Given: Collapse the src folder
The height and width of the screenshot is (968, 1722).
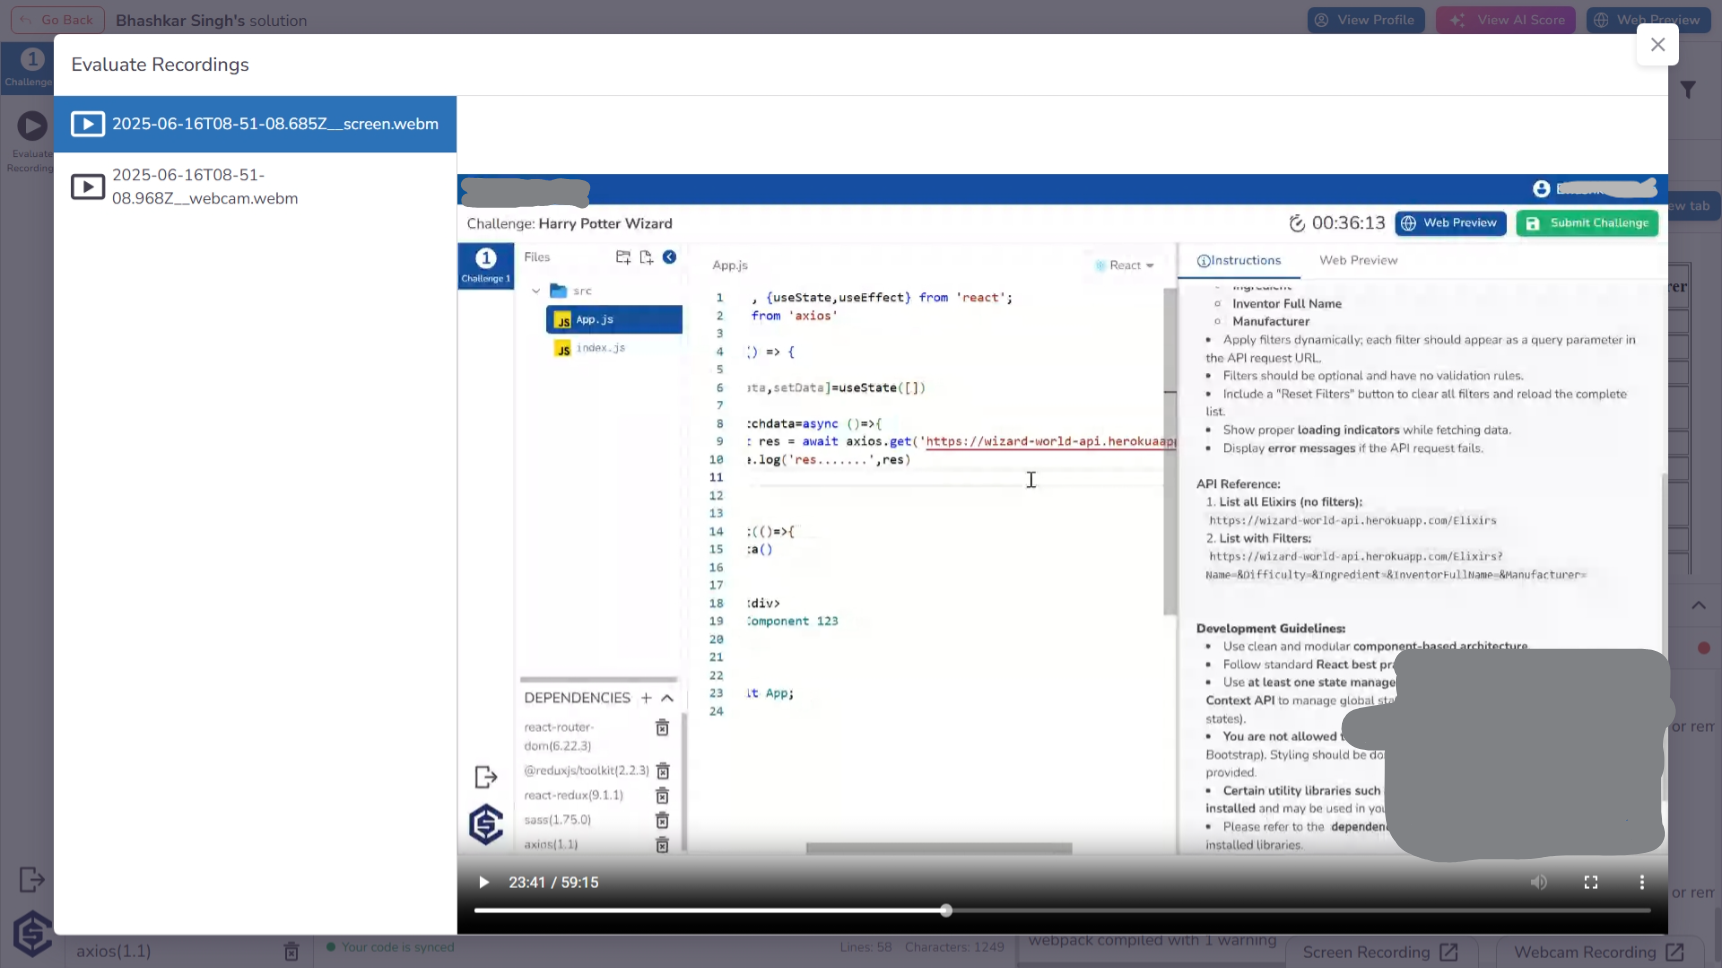Looking at the screenshot, I should 537,291.
